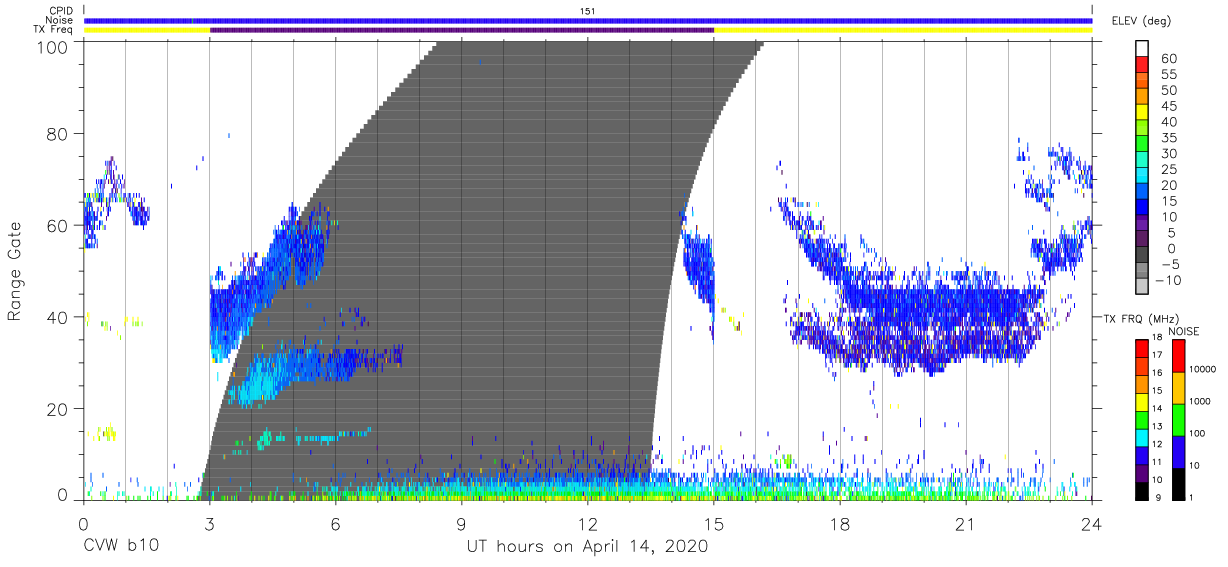This screenshot has width=1228, height=567.
Task: Click the y-axis tick label 80
Action: pyautogui.click(x=58, y=133)
